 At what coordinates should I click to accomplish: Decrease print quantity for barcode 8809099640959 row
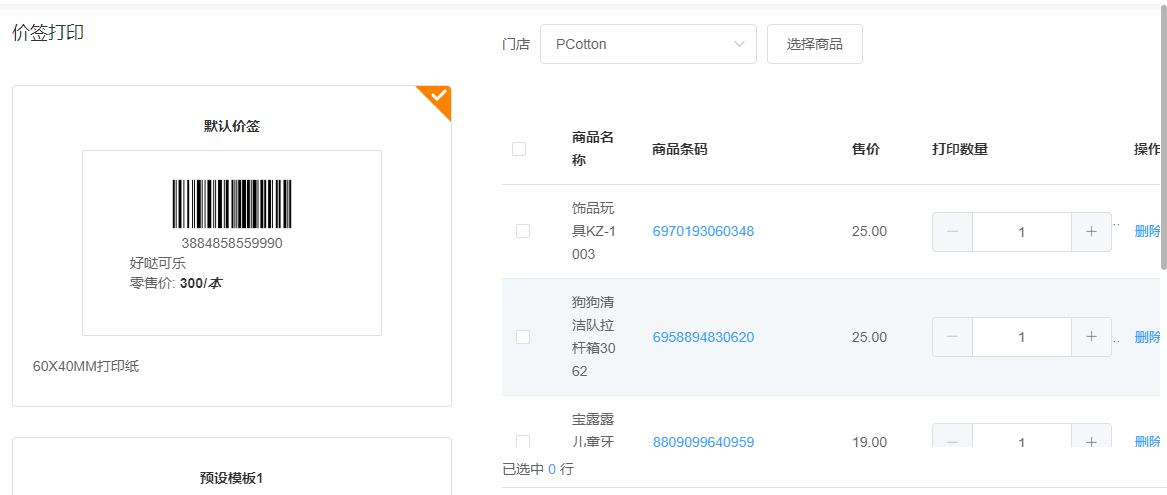(953, 437)
